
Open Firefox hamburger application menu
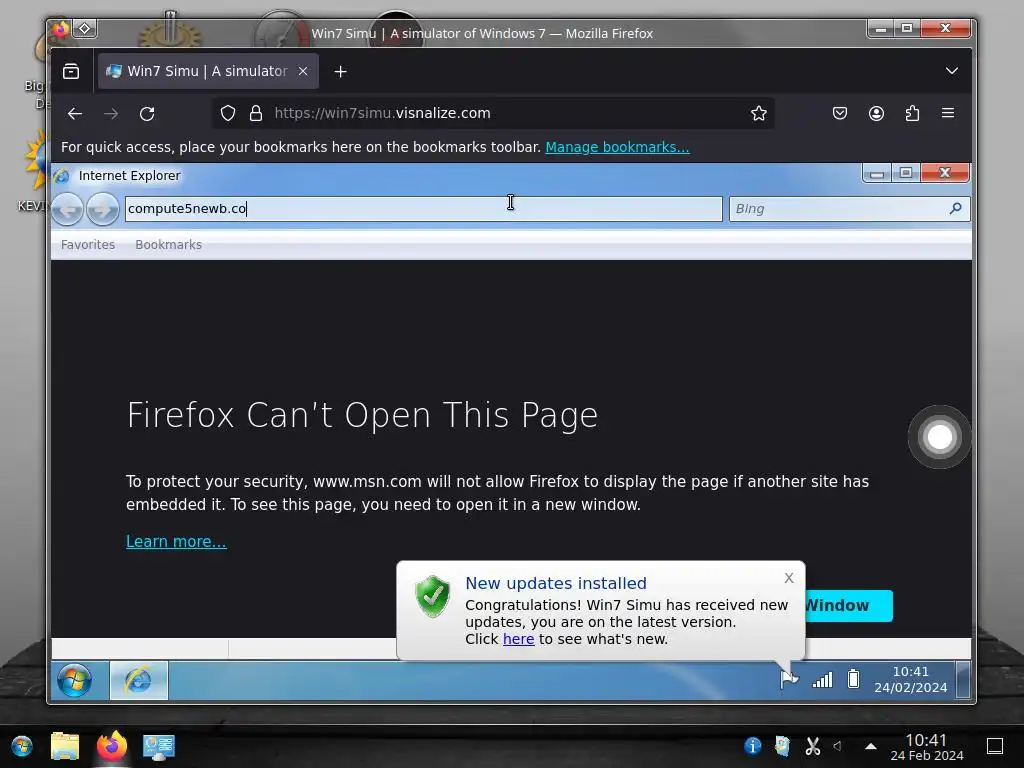[x=948, y=113]
